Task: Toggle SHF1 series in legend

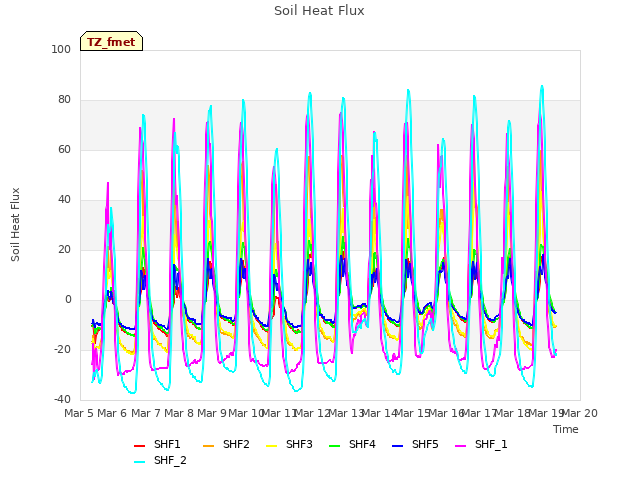Action: pos(157,444)
